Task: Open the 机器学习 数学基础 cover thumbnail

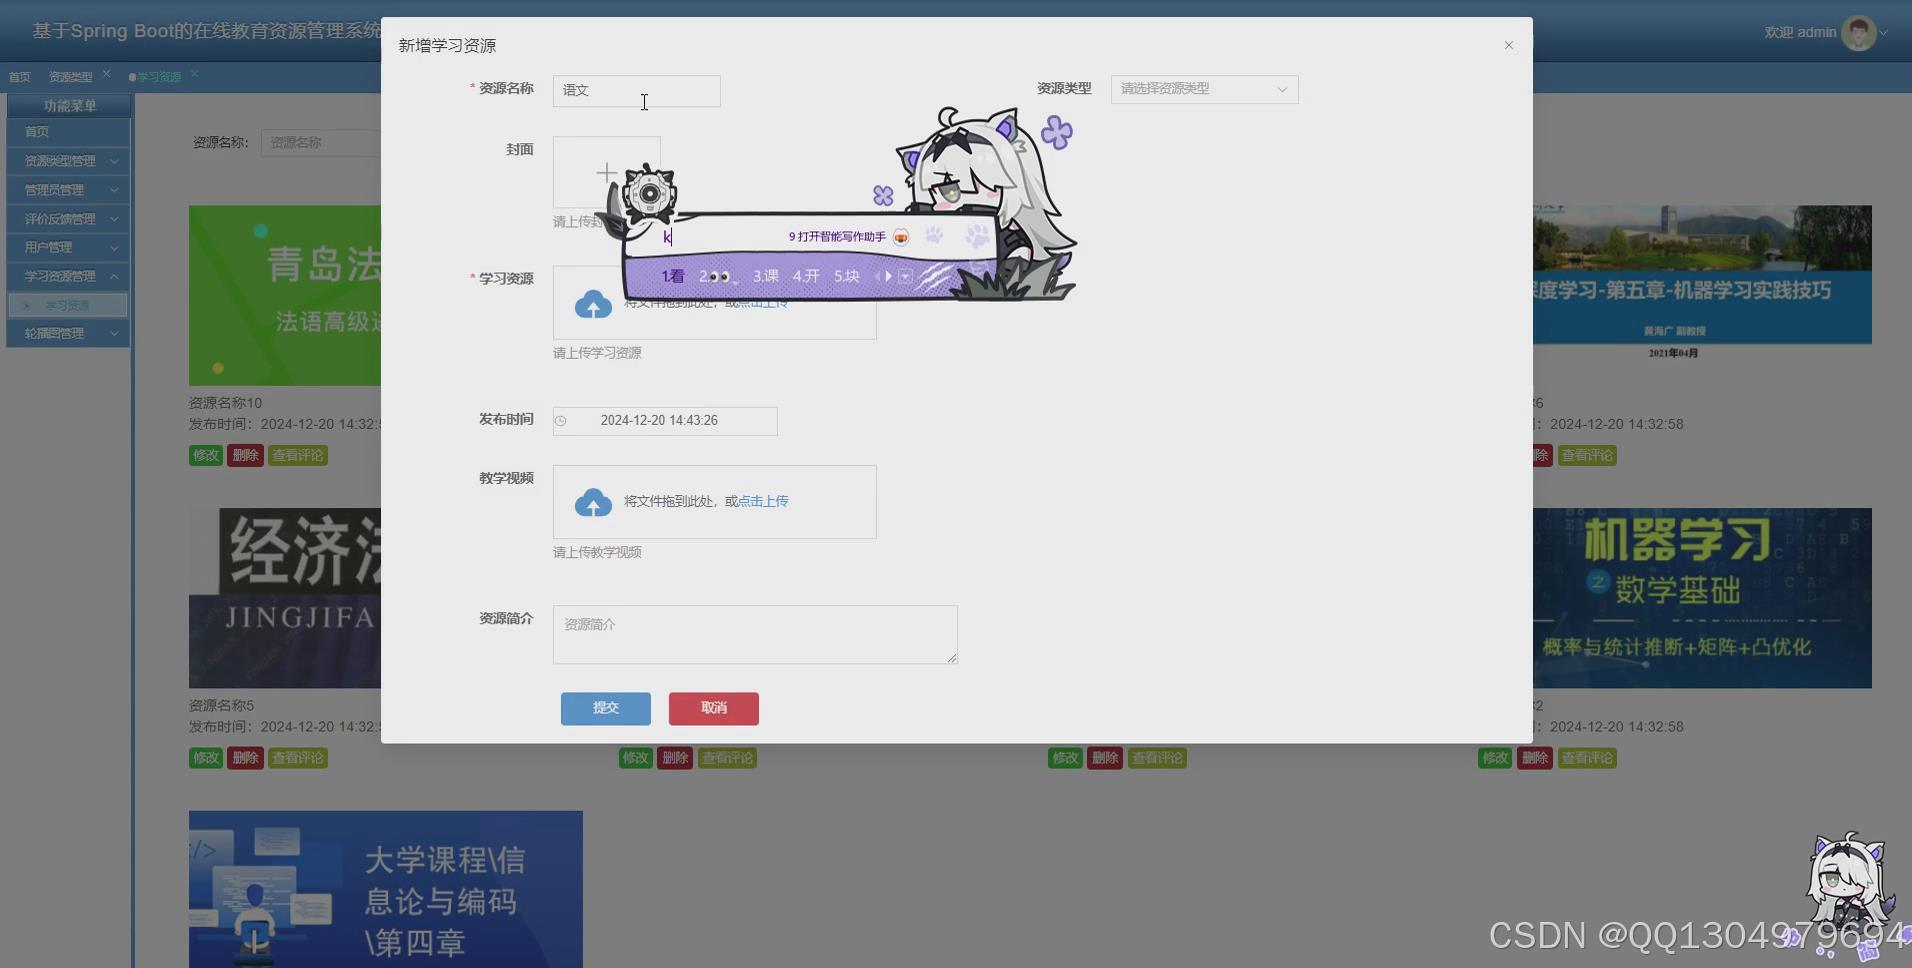Action: click(1702, 598)
